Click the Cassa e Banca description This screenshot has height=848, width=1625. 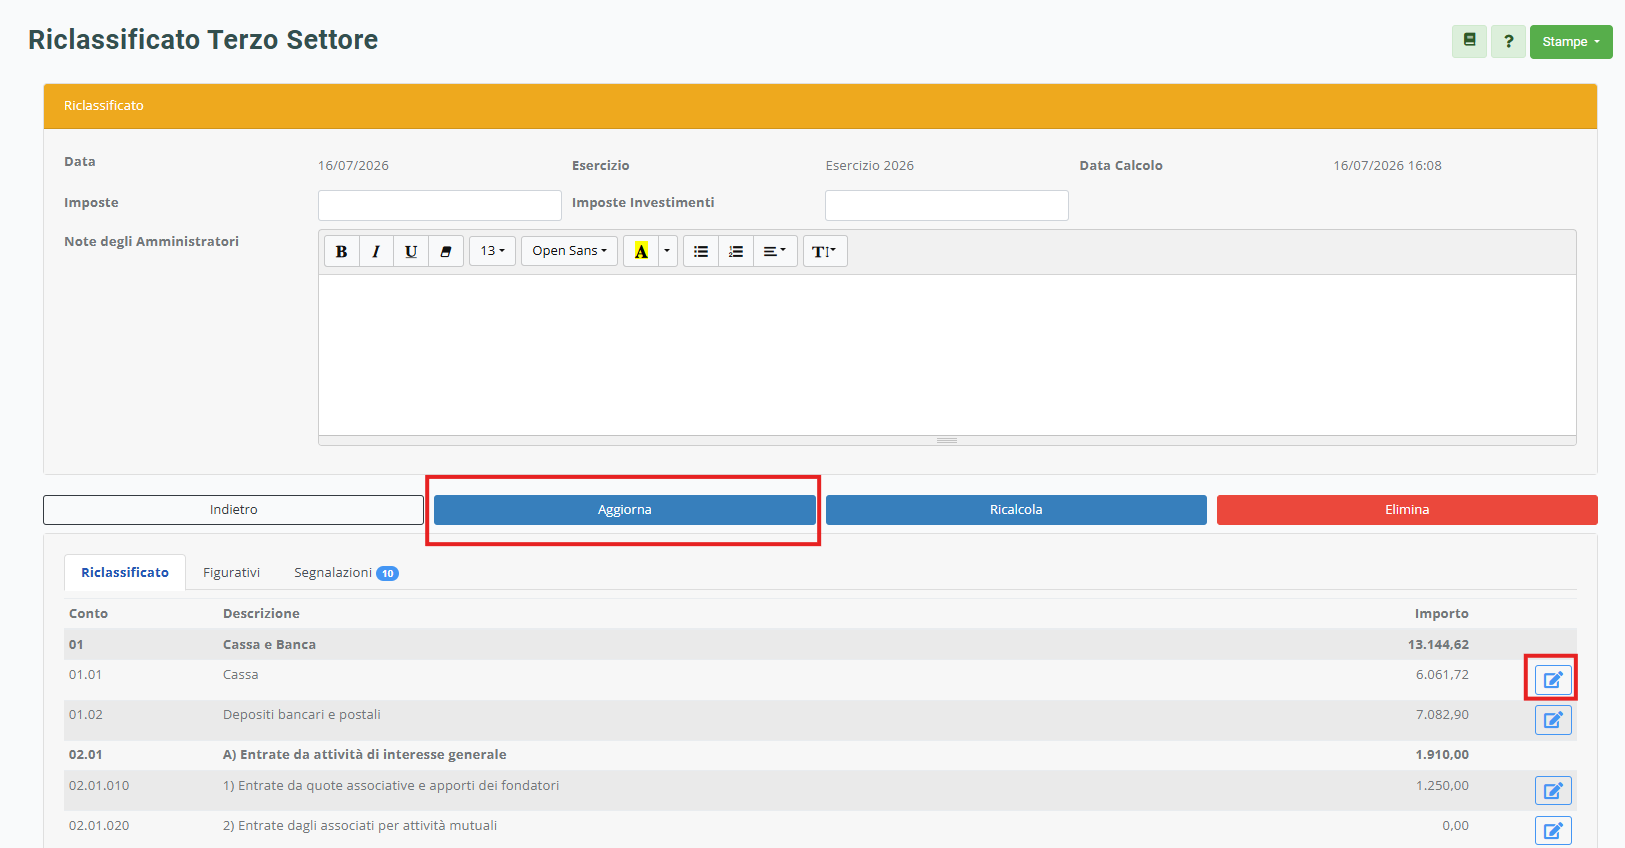[x=269, y=645]
